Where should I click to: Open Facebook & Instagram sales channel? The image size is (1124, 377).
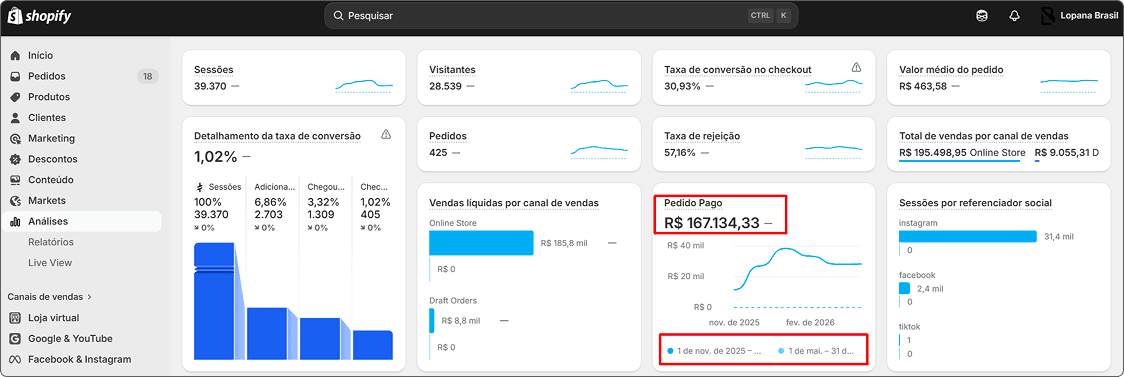point(81,359)
